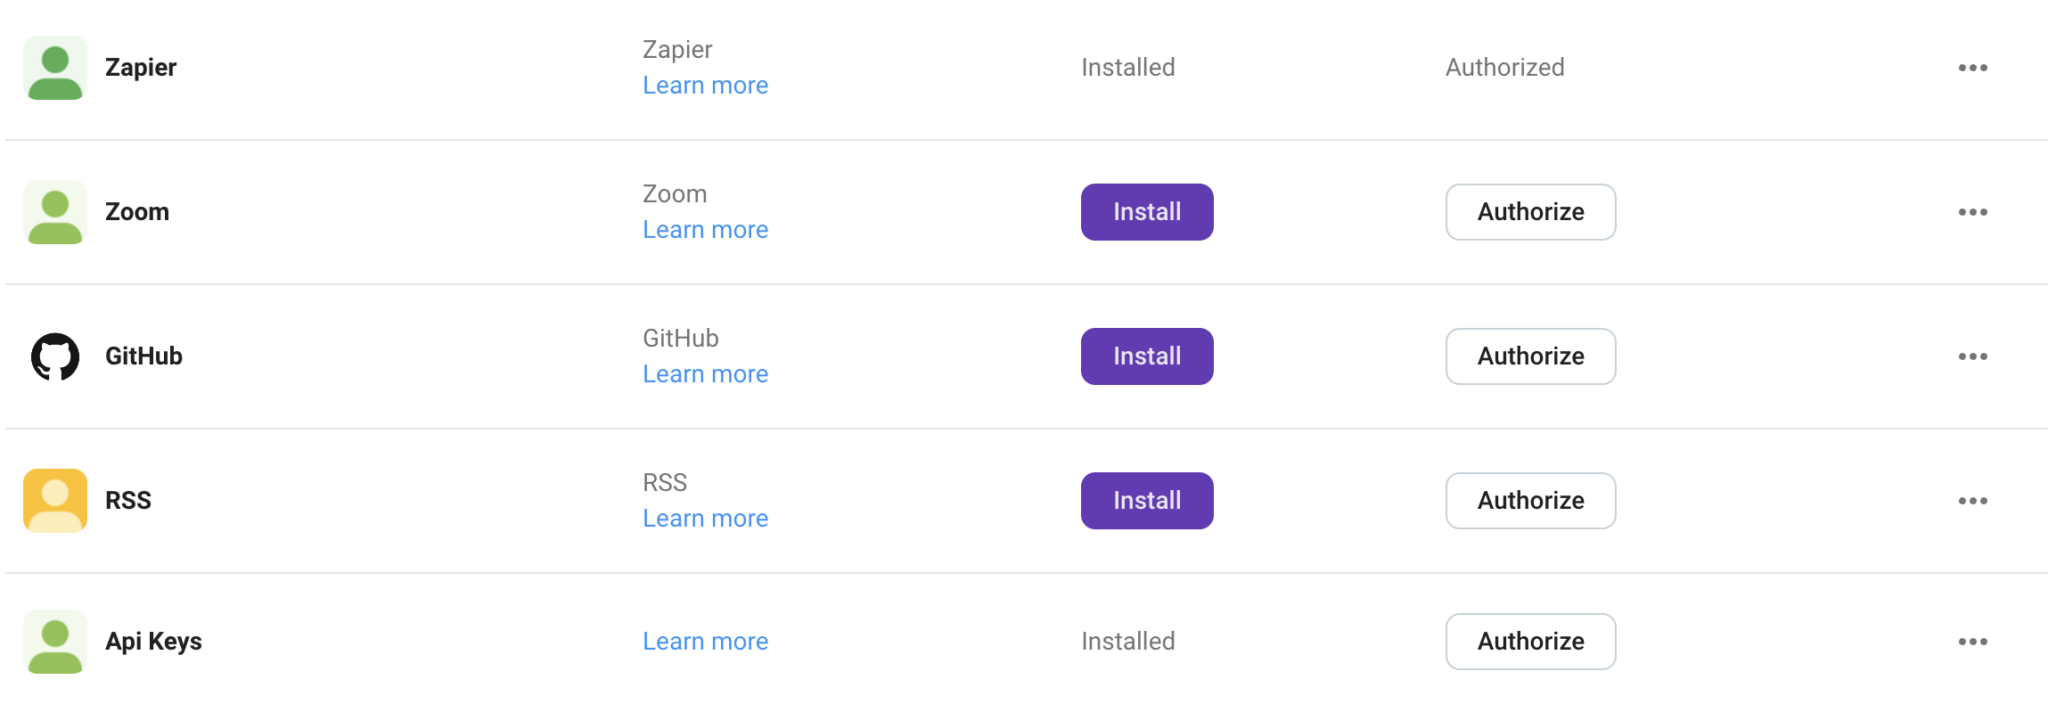Click the Zoom integration icon

point(56,211)
